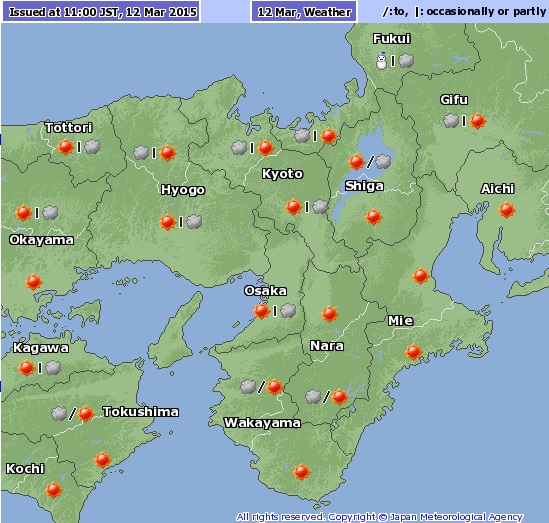Viewport: 549px width, 523px height.
Task: Select the Fukui prefecture label
Action: (391, 39)
